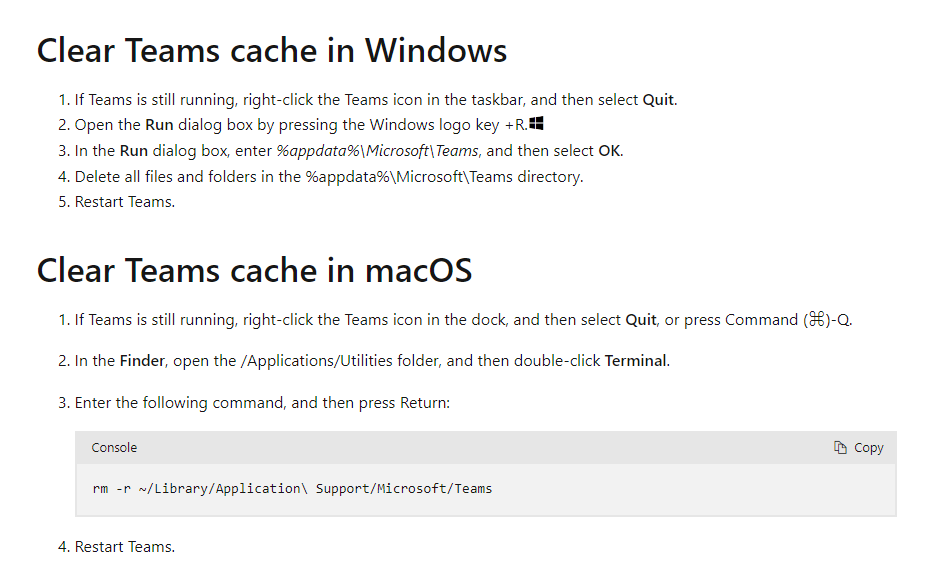Click the Copy icon in Console block
The height and width of the screenshot is (565, 928).
click(x=840, y=448)
